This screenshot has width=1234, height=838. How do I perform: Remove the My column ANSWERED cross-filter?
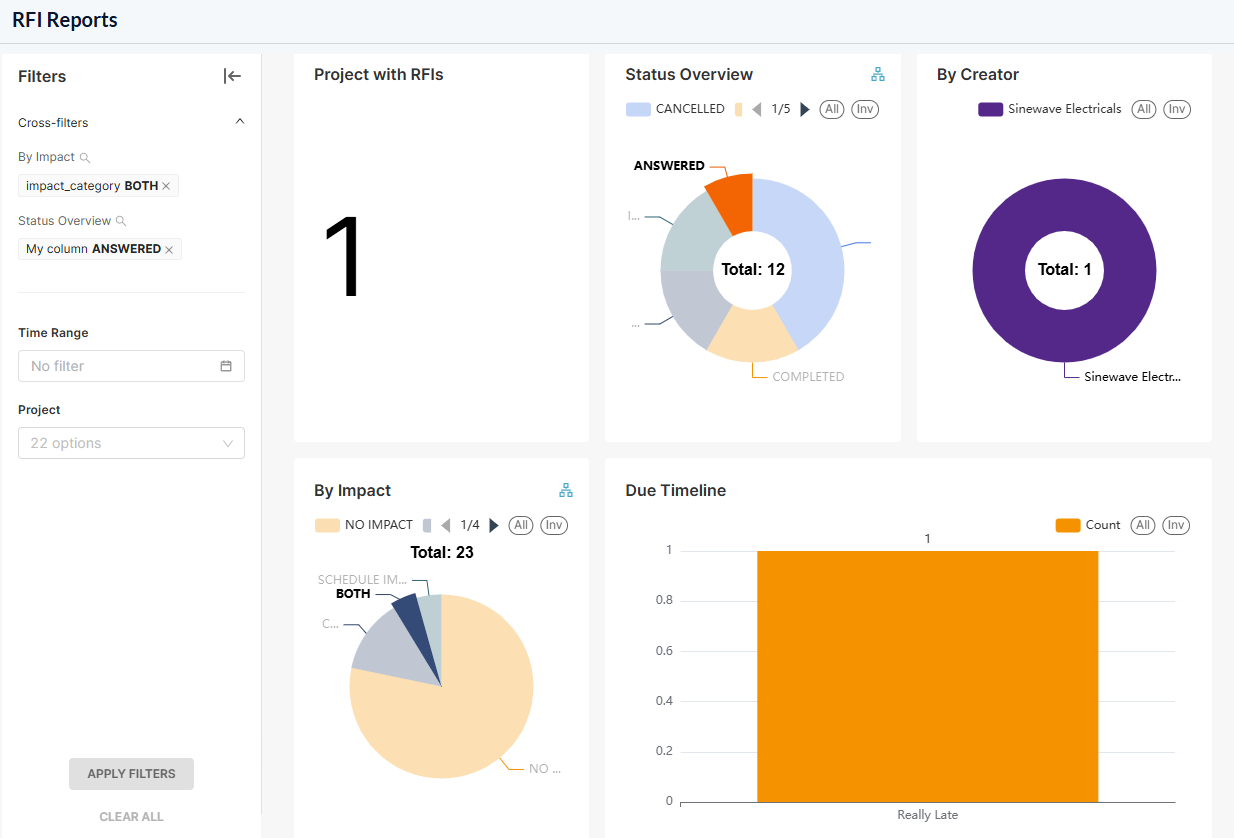point(169,250)
